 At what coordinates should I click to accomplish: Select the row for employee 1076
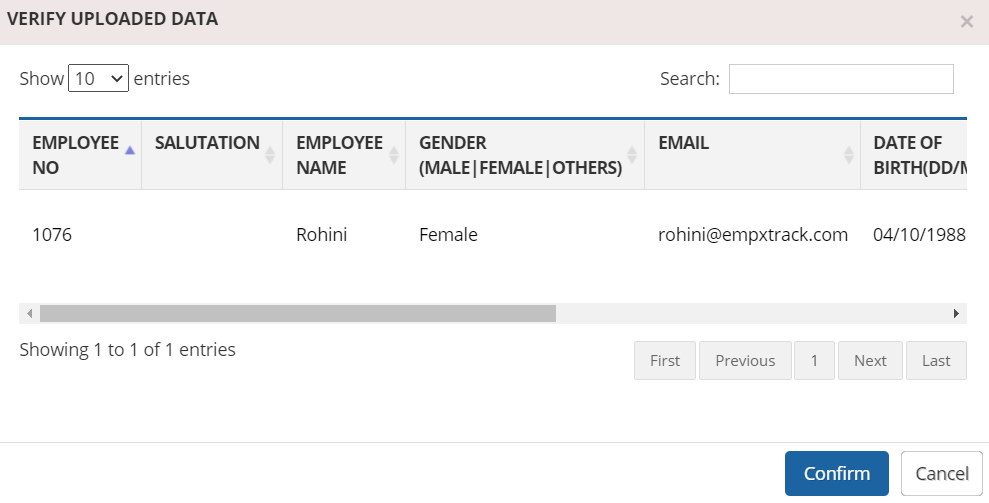(493, 235)
